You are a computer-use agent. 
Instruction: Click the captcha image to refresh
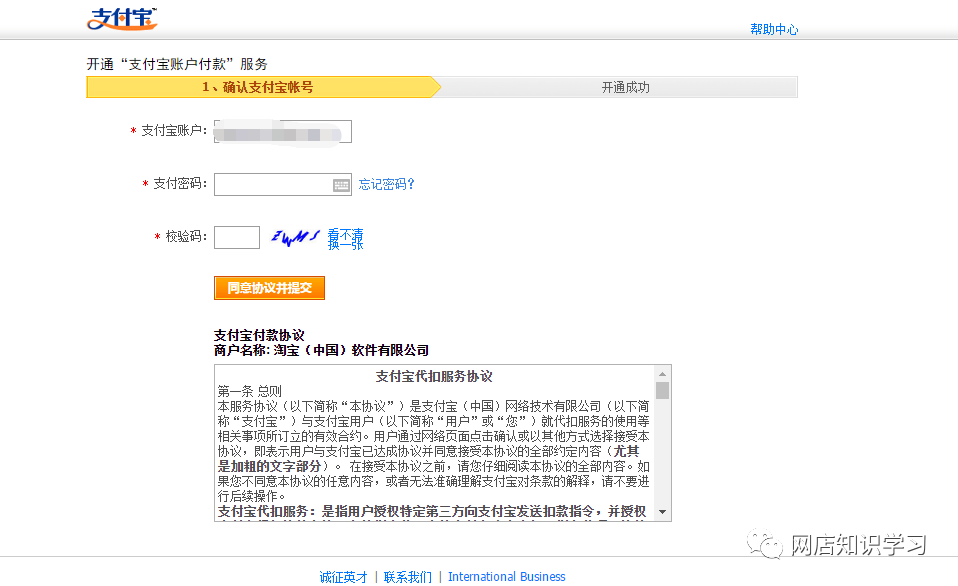pos(295,237)
